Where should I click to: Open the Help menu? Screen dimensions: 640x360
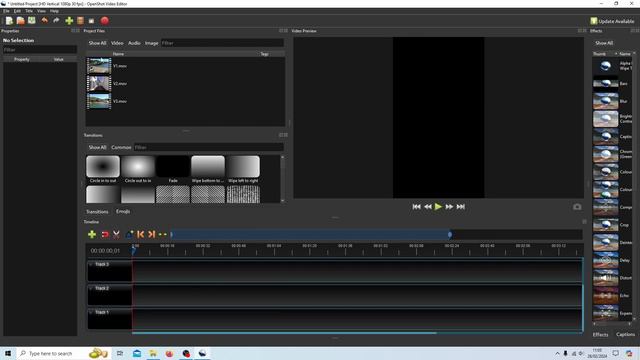[54, 11]
